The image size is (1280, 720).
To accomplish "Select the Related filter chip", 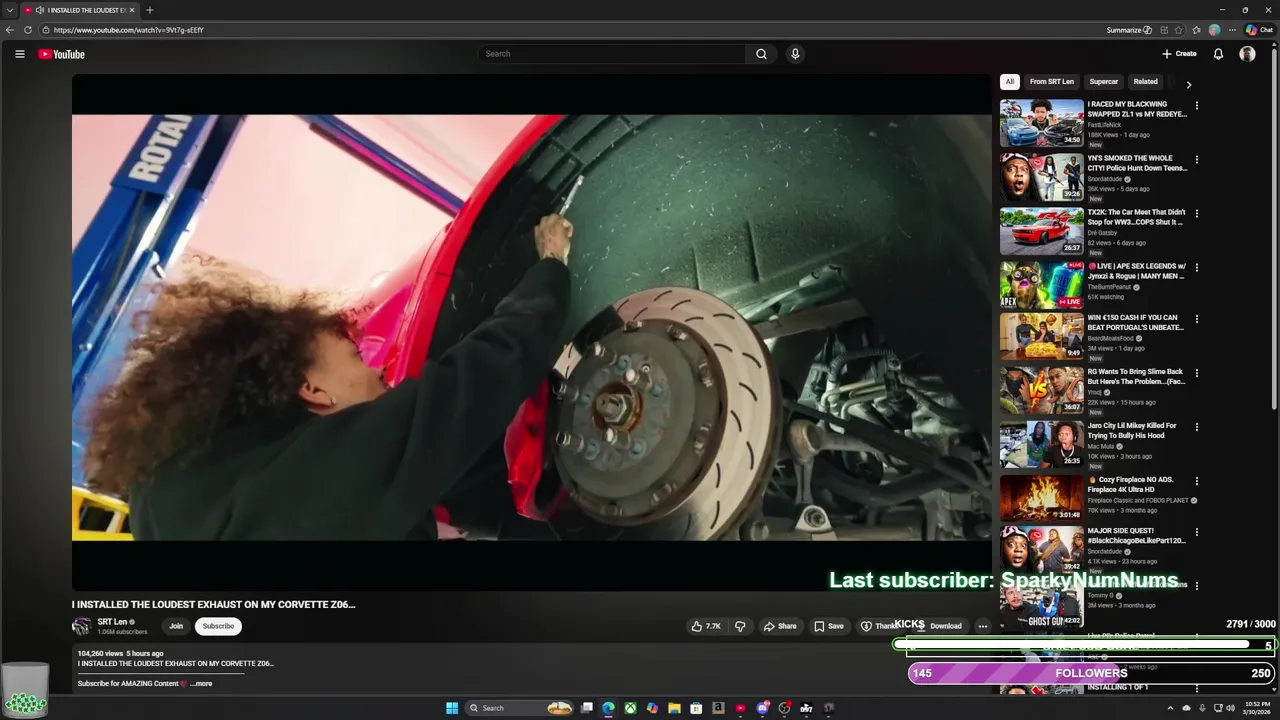I will tap(1146, 82).
